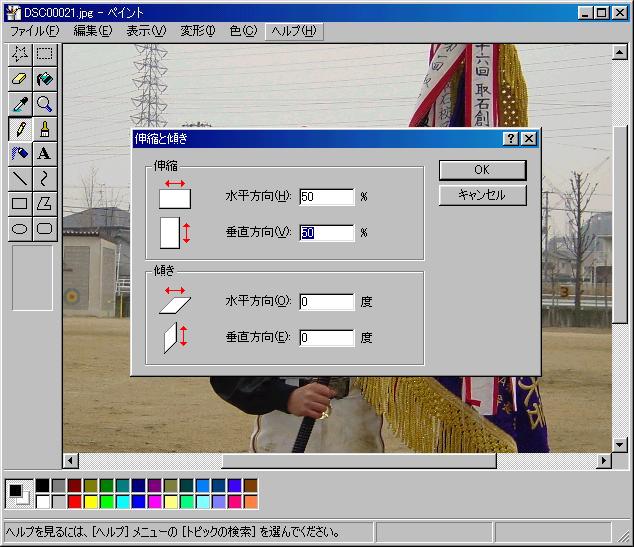Choose the Brush tool

44,129
